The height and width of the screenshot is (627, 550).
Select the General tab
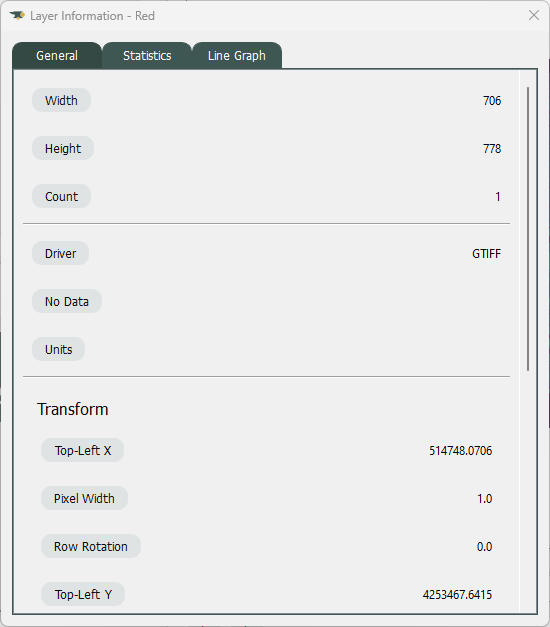tap(57, 56)
